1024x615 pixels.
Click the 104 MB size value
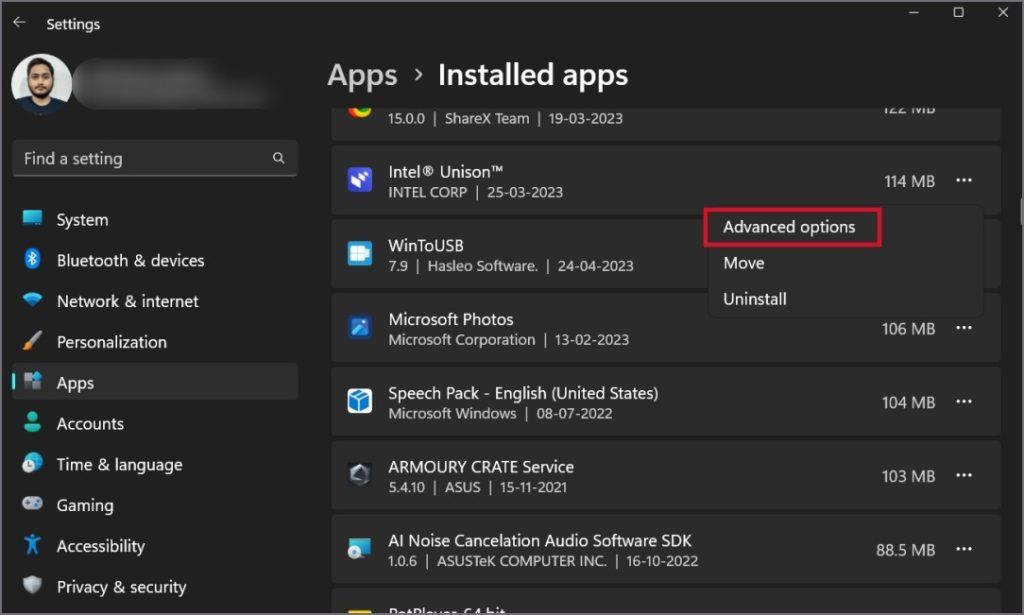point(908,402)
